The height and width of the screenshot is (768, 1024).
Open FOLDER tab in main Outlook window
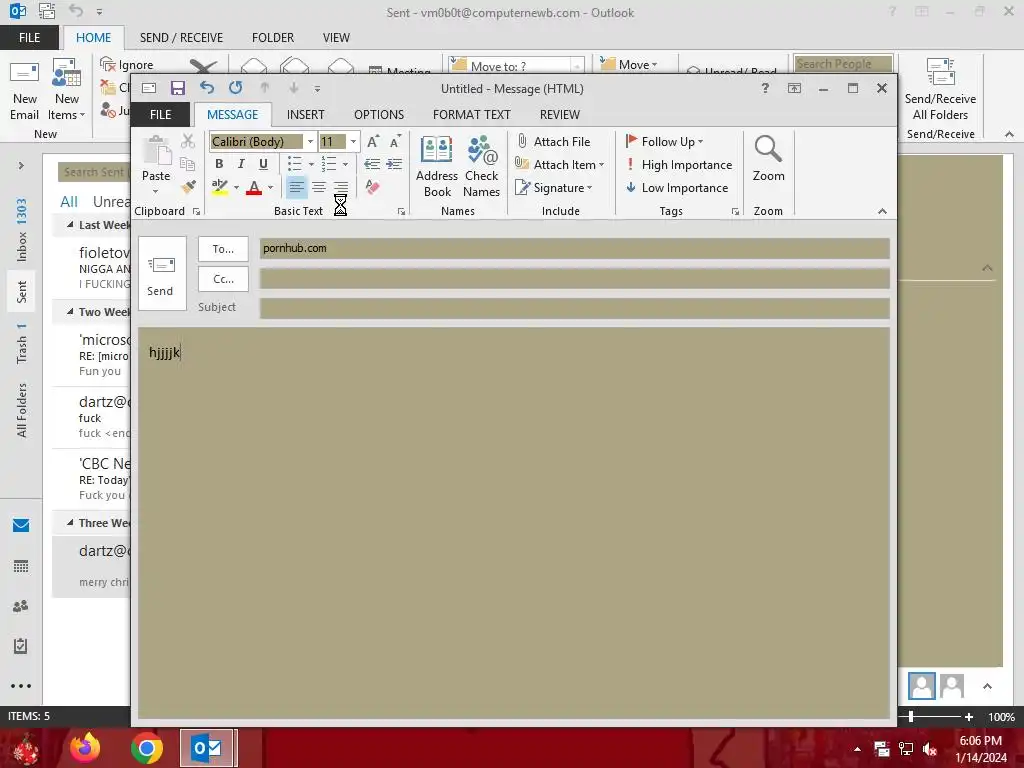coord(273,38)
